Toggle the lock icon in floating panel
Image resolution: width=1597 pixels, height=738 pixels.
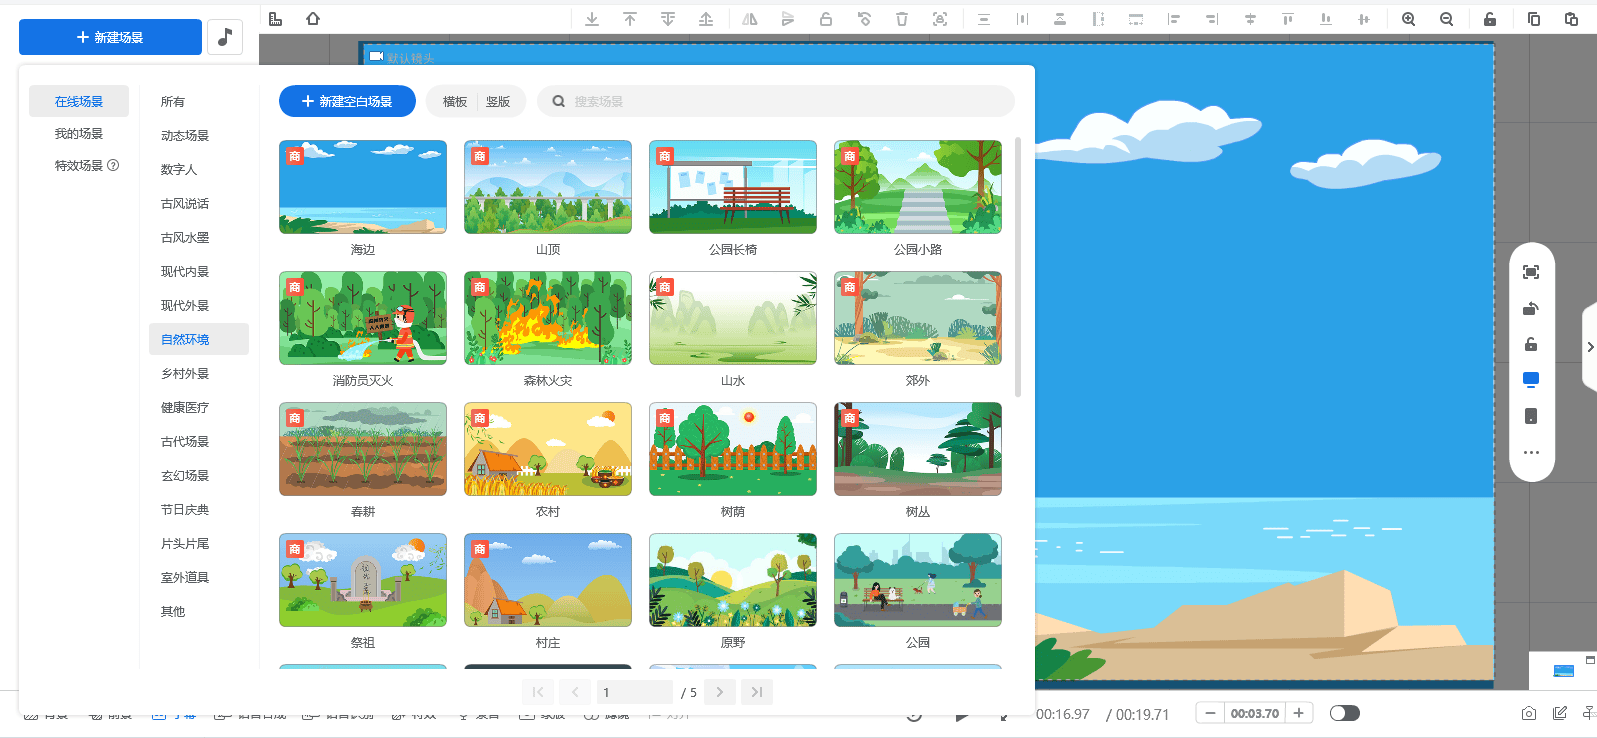[1530, 344]
